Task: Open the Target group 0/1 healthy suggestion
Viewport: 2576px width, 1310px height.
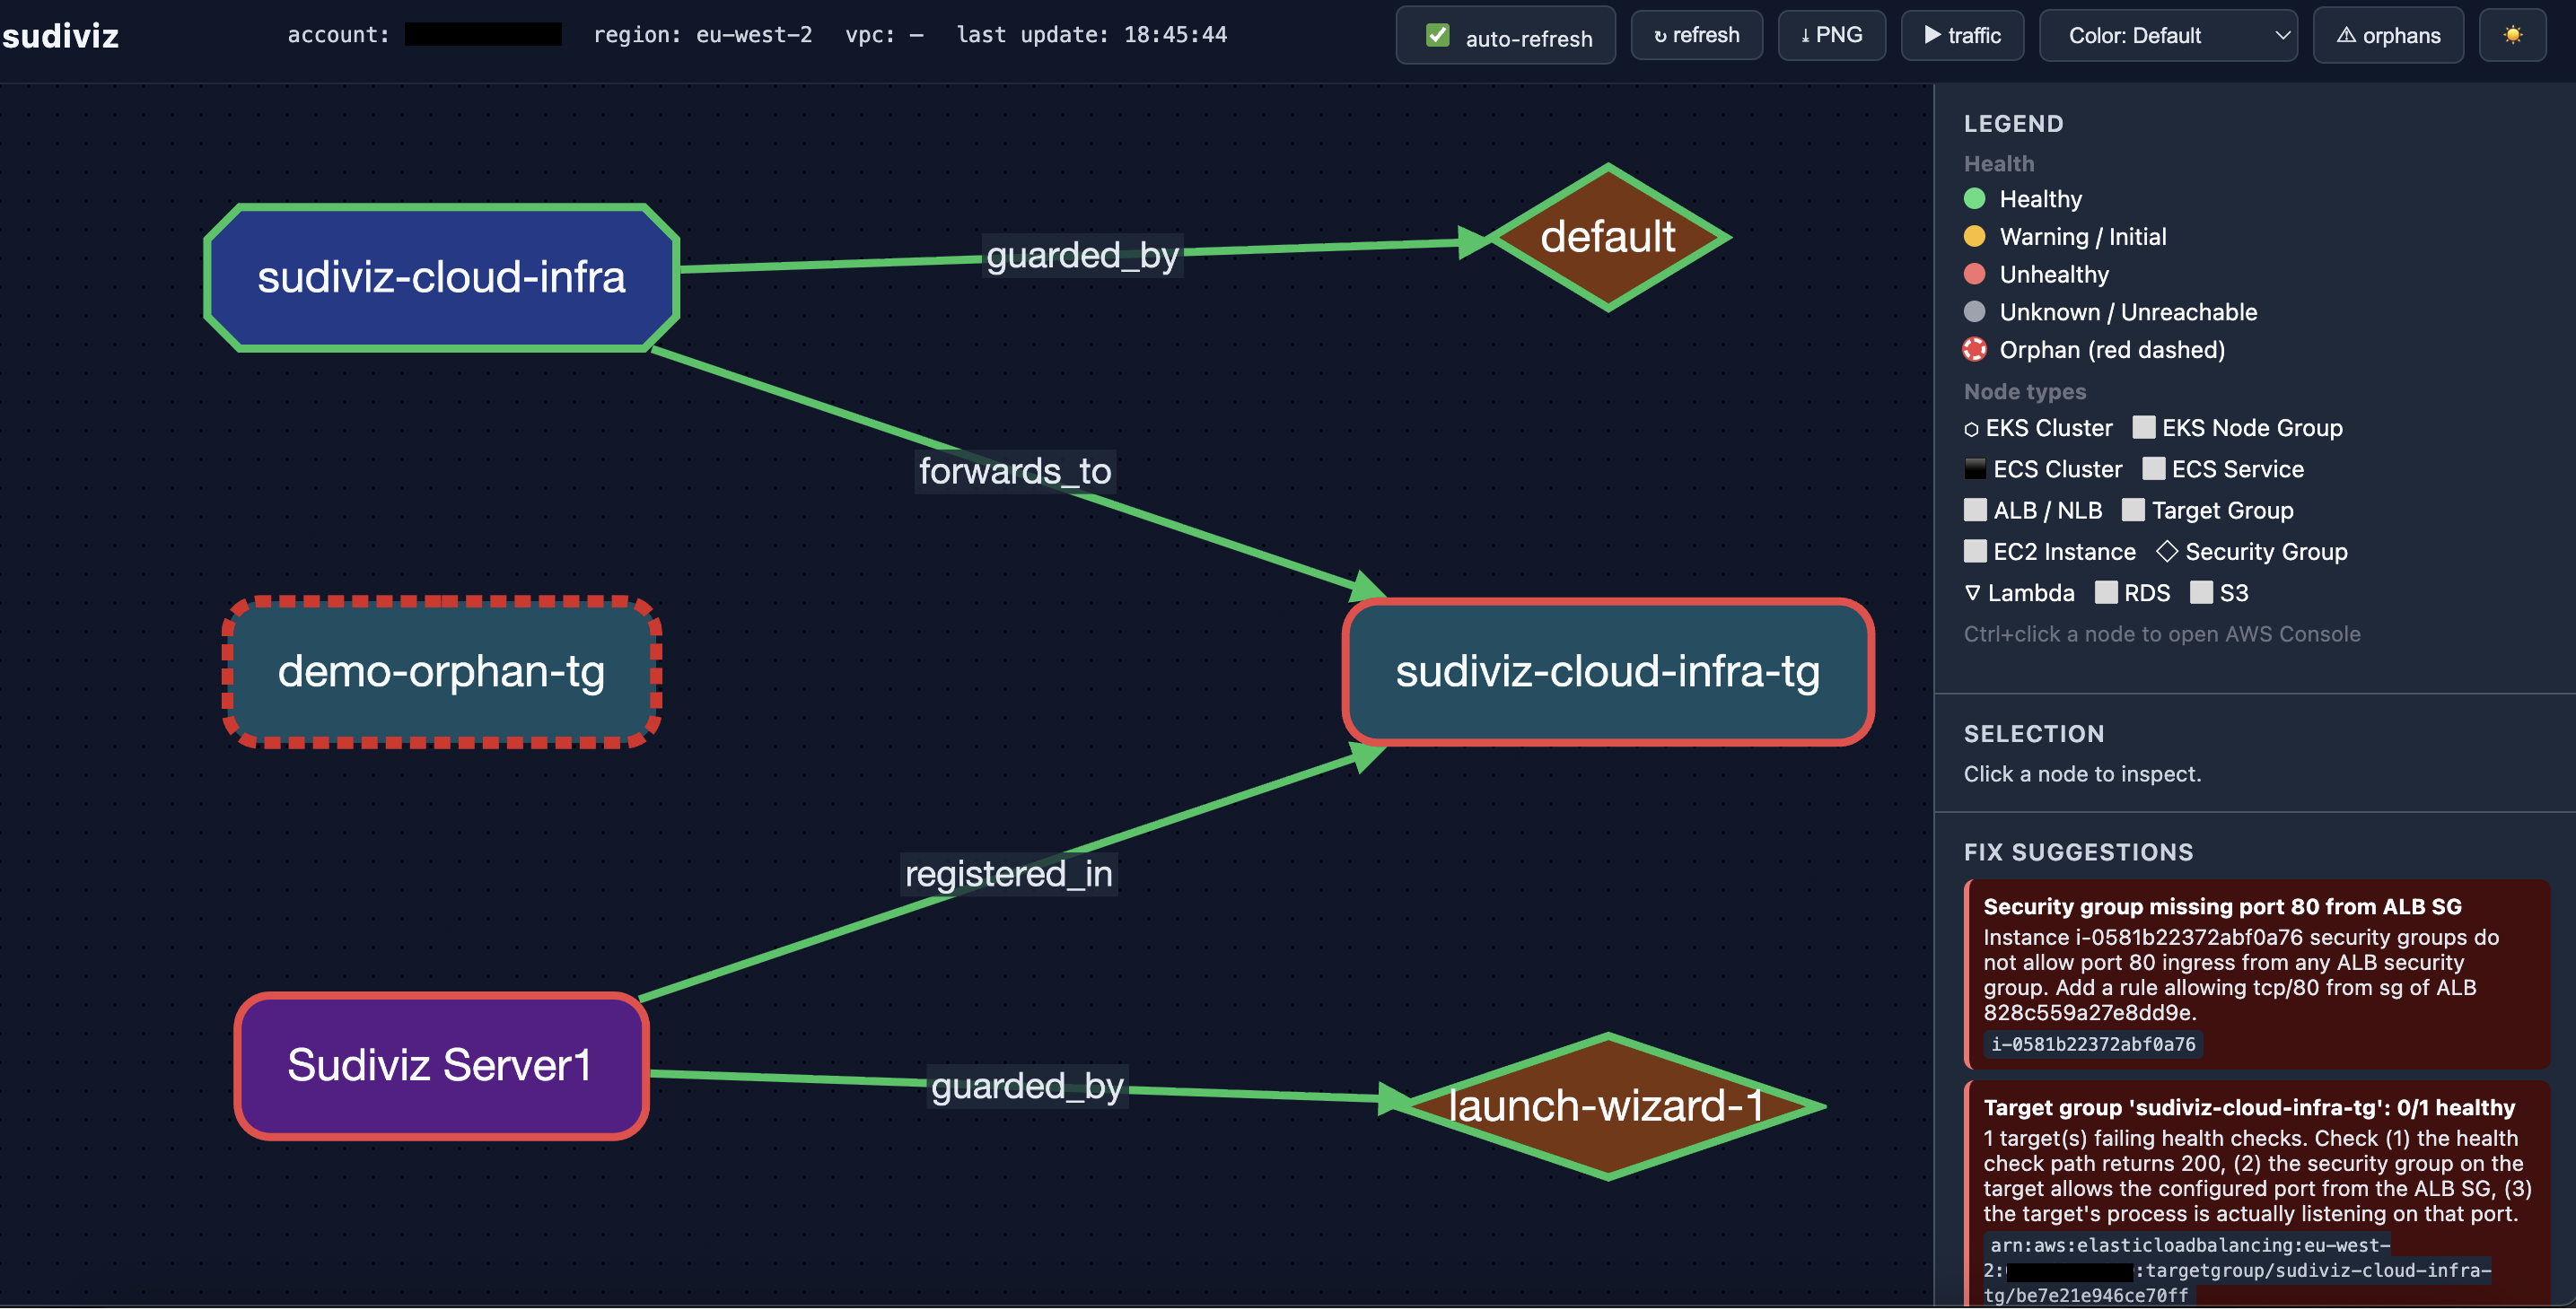Action: [x=2257, y=1194]
